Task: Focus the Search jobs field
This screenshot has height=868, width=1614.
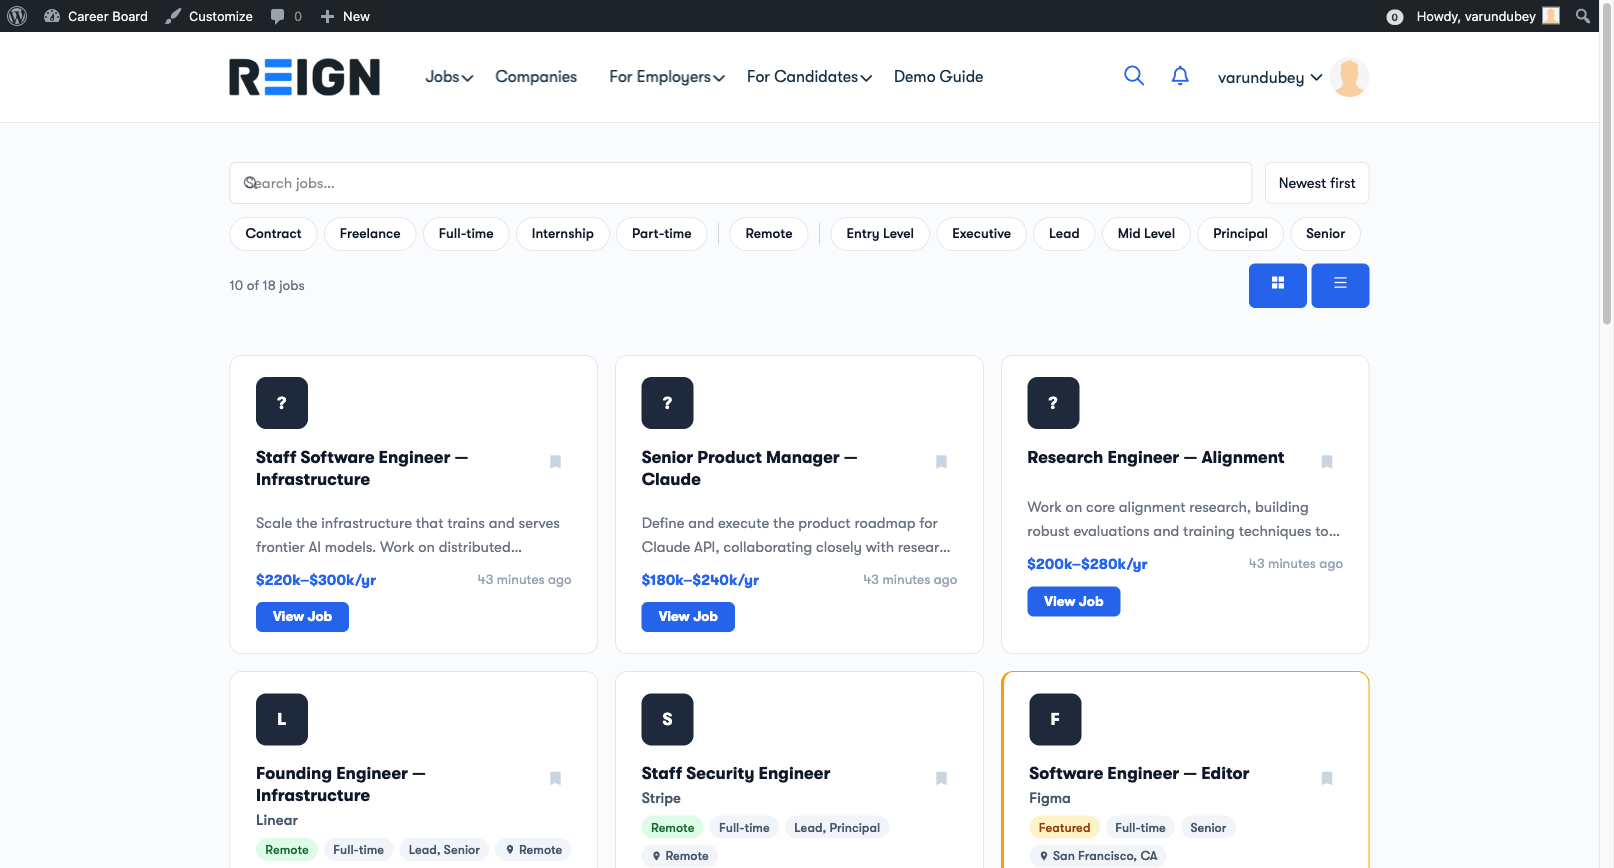Action: click(741, 183)
